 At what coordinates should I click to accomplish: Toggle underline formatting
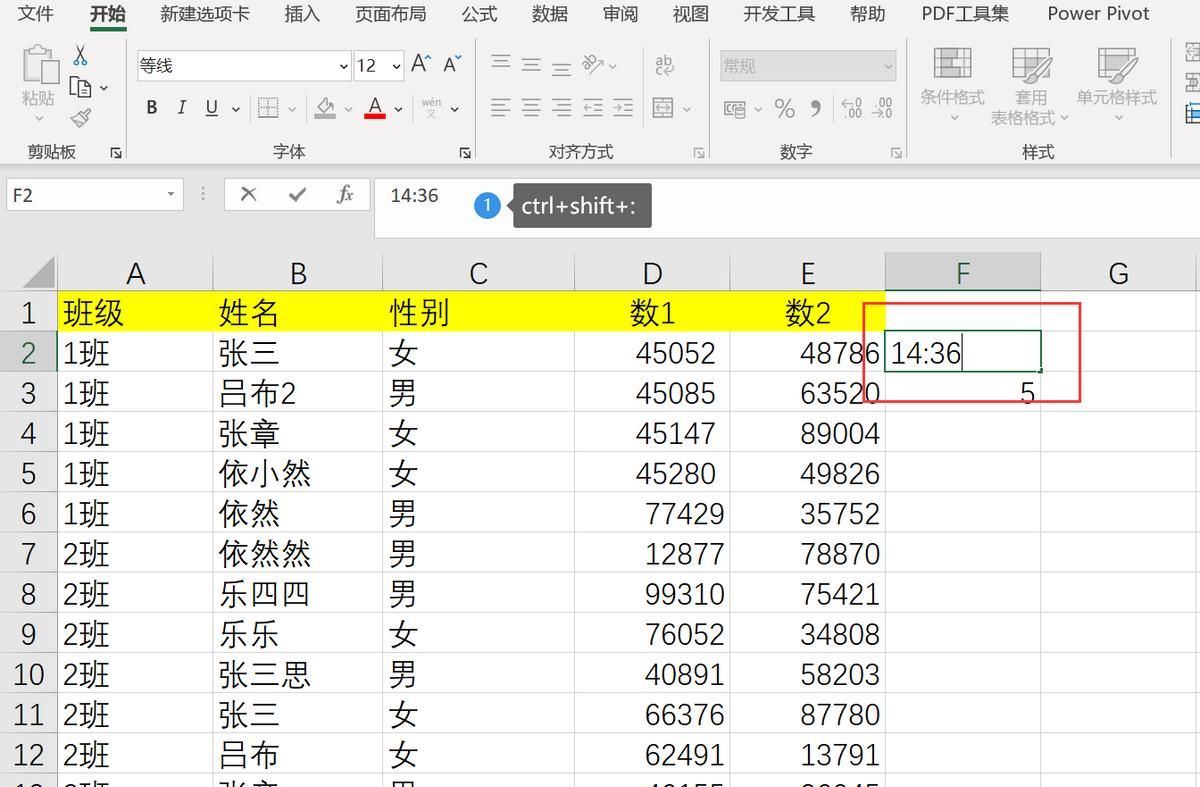tap(211, 108)
